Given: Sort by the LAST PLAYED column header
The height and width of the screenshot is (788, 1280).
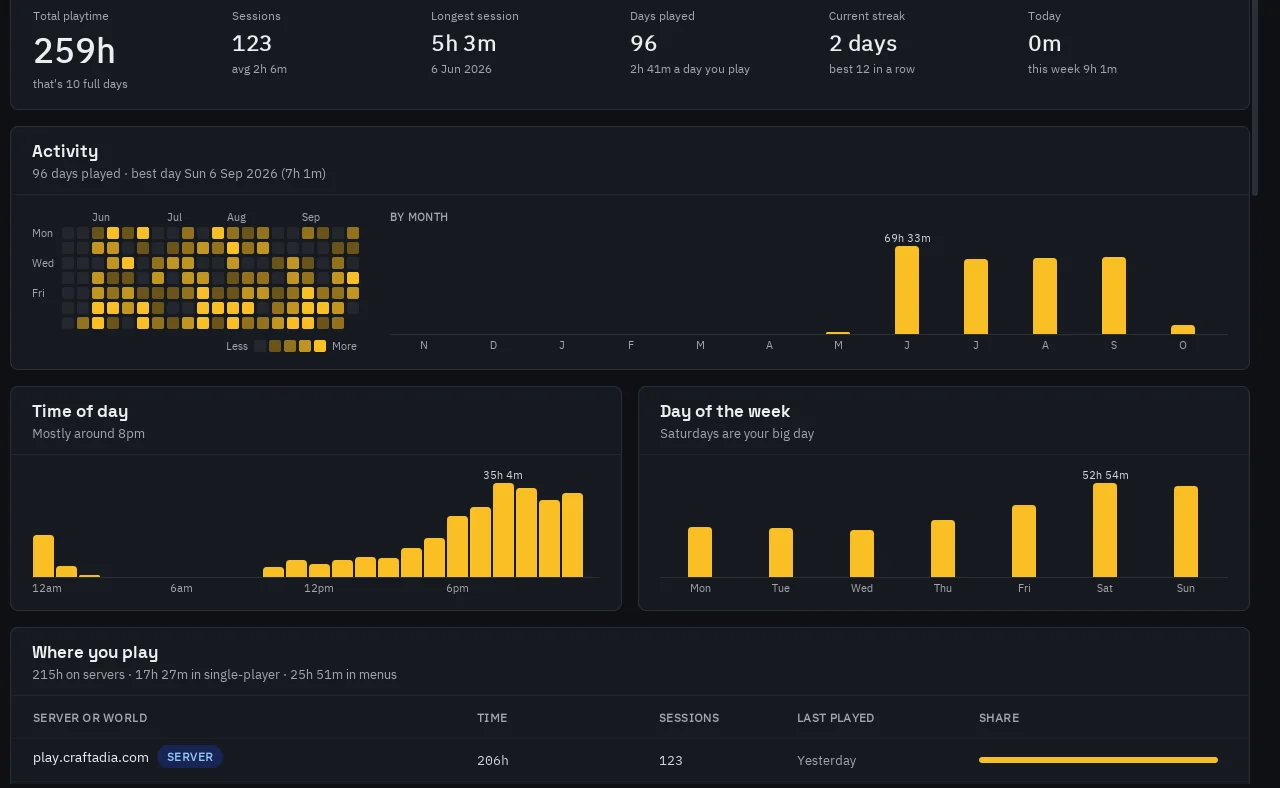Looking at the screenshot, I should pyautogui.click(x=836, y=718).
